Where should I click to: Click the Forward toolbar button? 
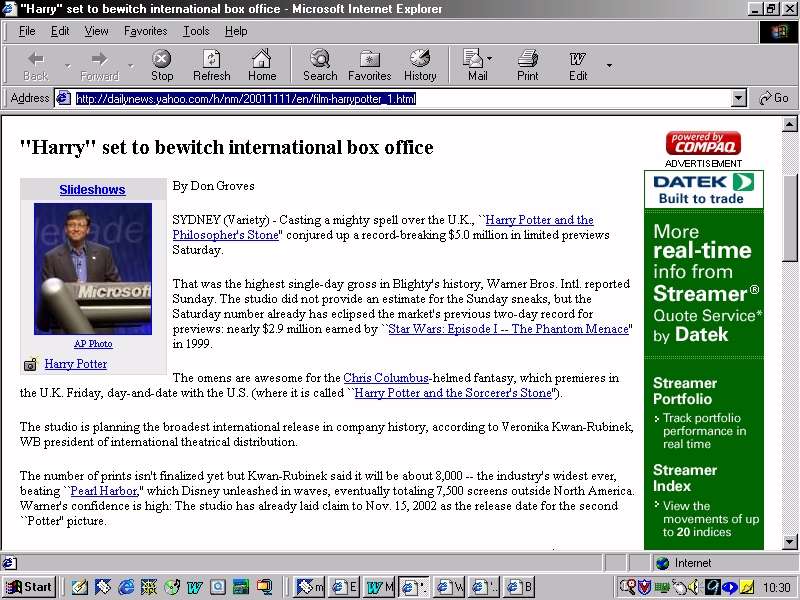tap(99, 66)
